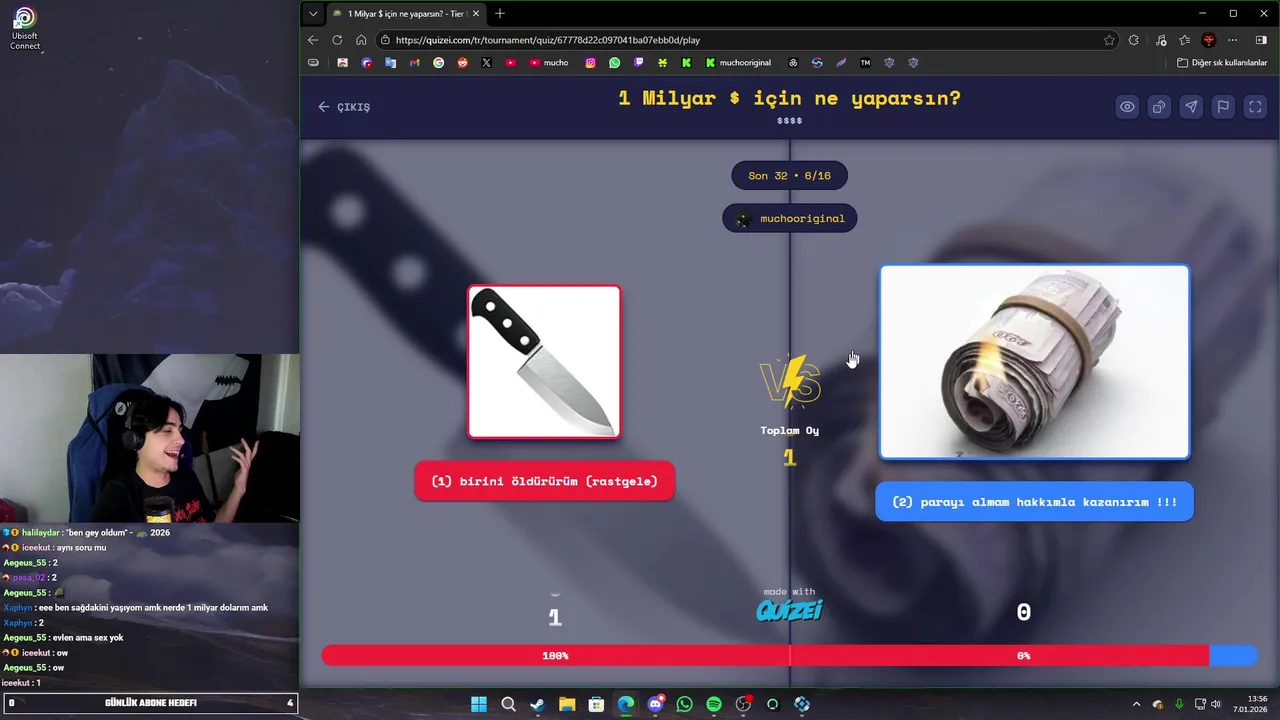Select the knife image card

(x=544, y=362)
